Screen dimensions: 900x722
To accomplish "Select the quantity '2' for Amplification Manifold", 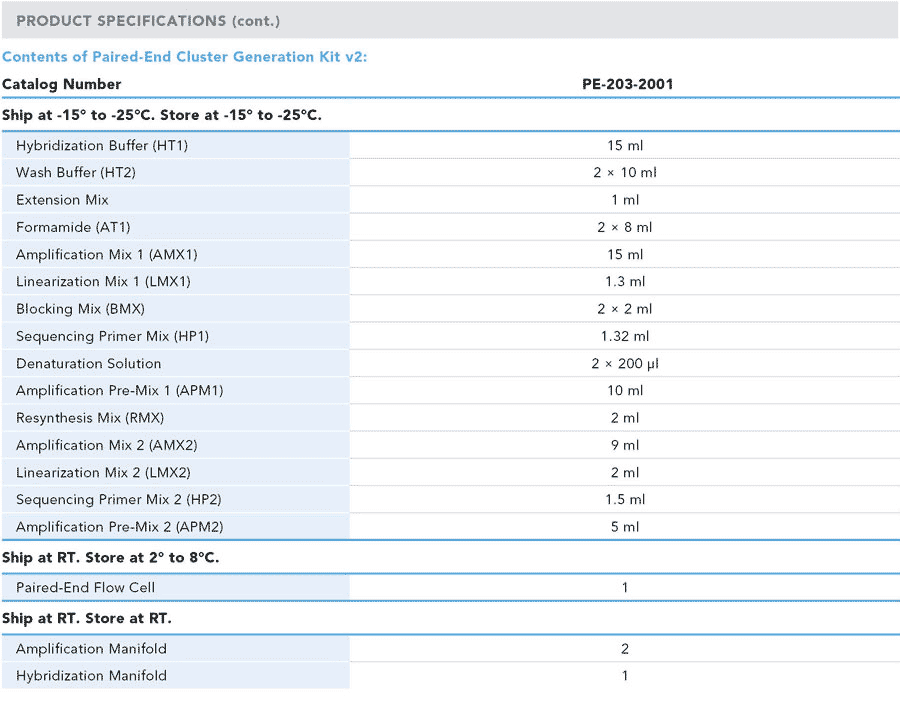I will click(625, 649).
